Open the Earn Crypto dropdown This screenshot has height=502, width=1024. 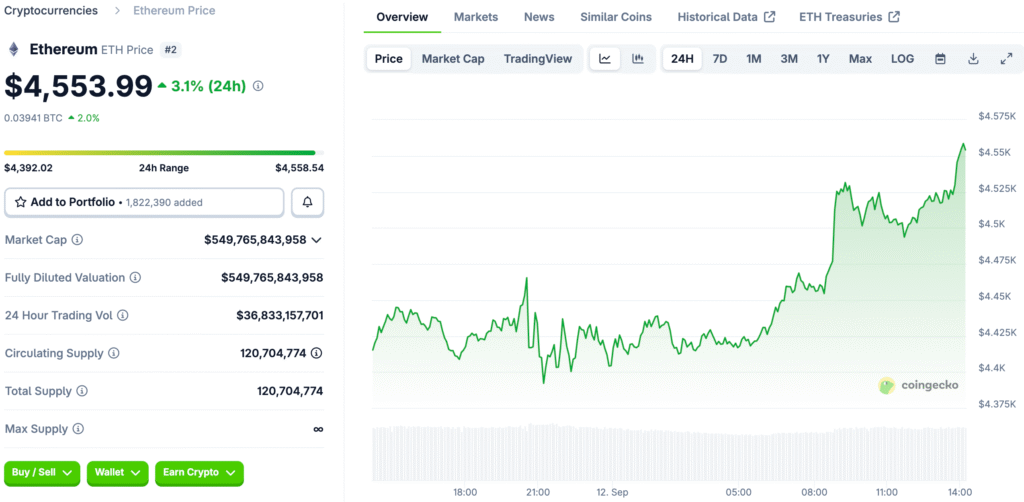(199, 473)
